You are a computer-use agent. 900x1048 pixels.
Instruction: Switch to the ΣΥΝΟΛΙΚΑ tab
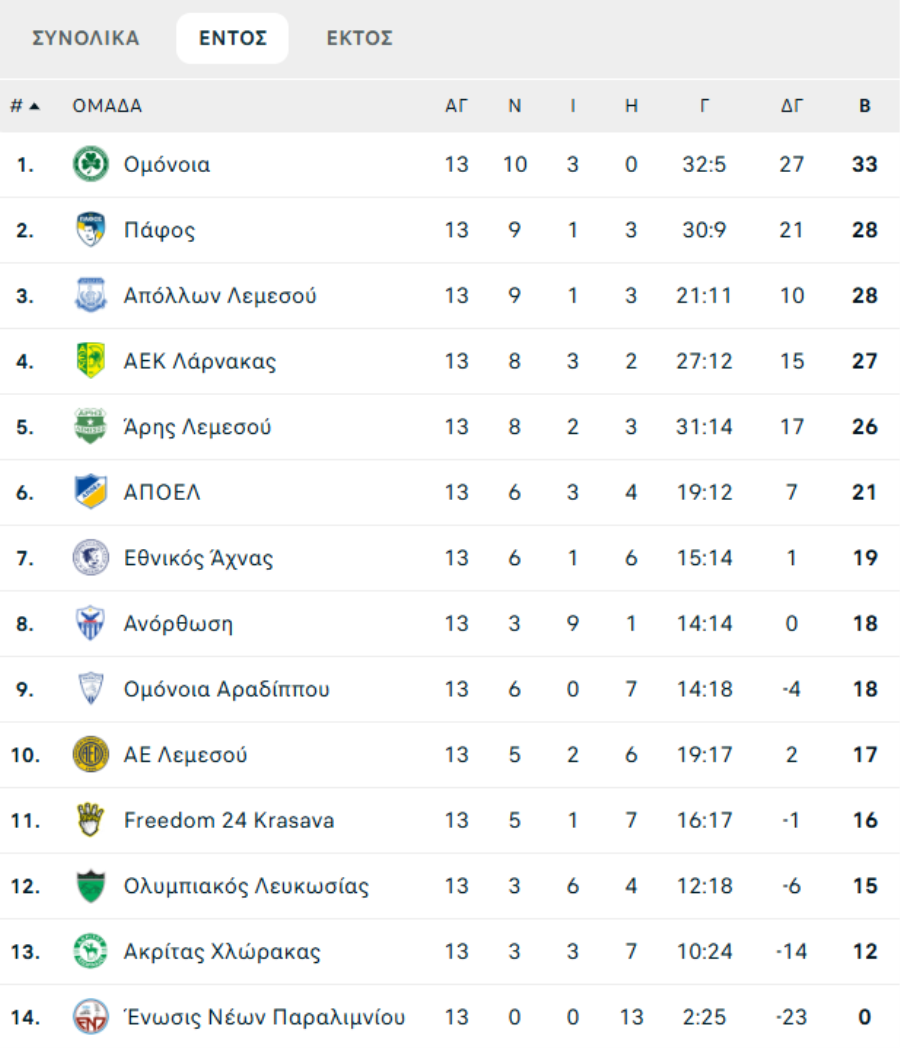pyautogui.click(x=86, y=39)
